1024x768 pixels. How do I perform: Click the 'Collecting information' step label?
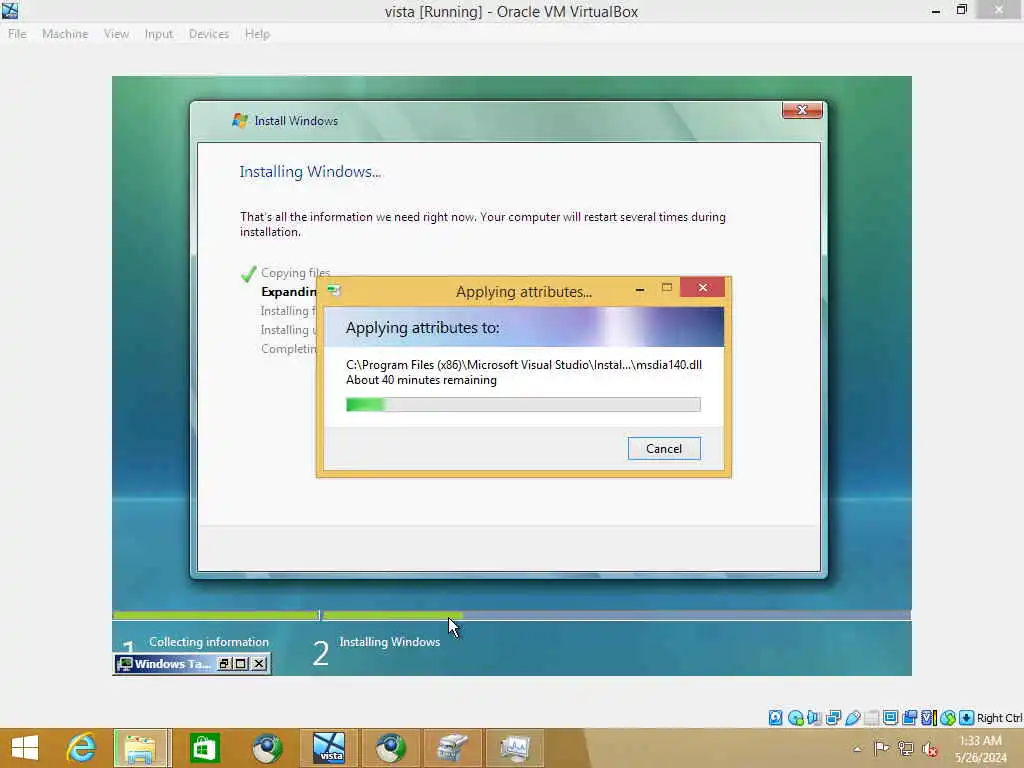click(x=209, y=642)
